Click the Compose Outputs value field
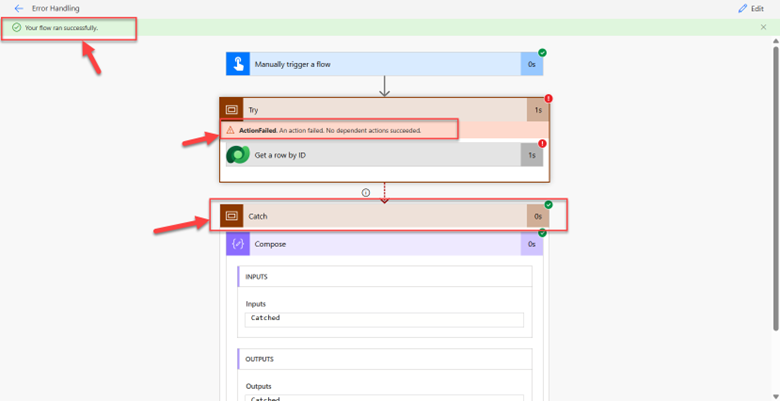 384,397
